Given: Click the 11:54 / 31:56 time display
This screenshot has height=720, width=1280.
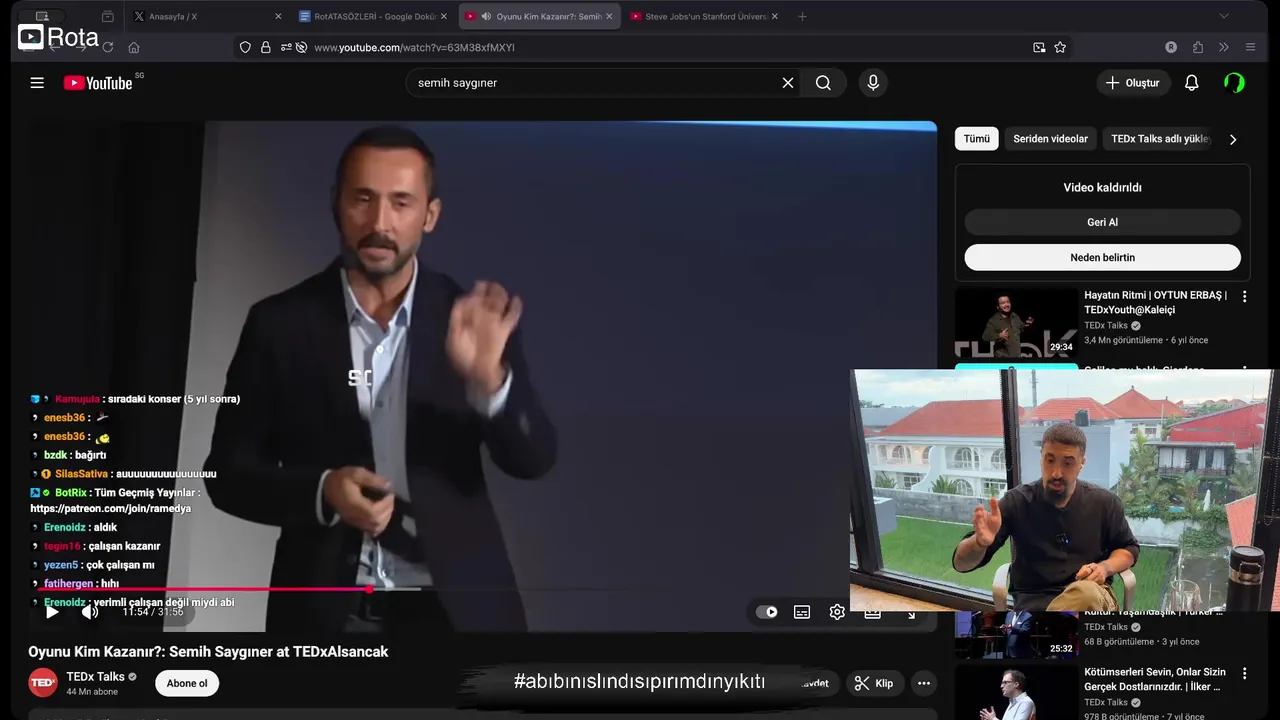Looking at the screenshot, I should pos(153,612).
